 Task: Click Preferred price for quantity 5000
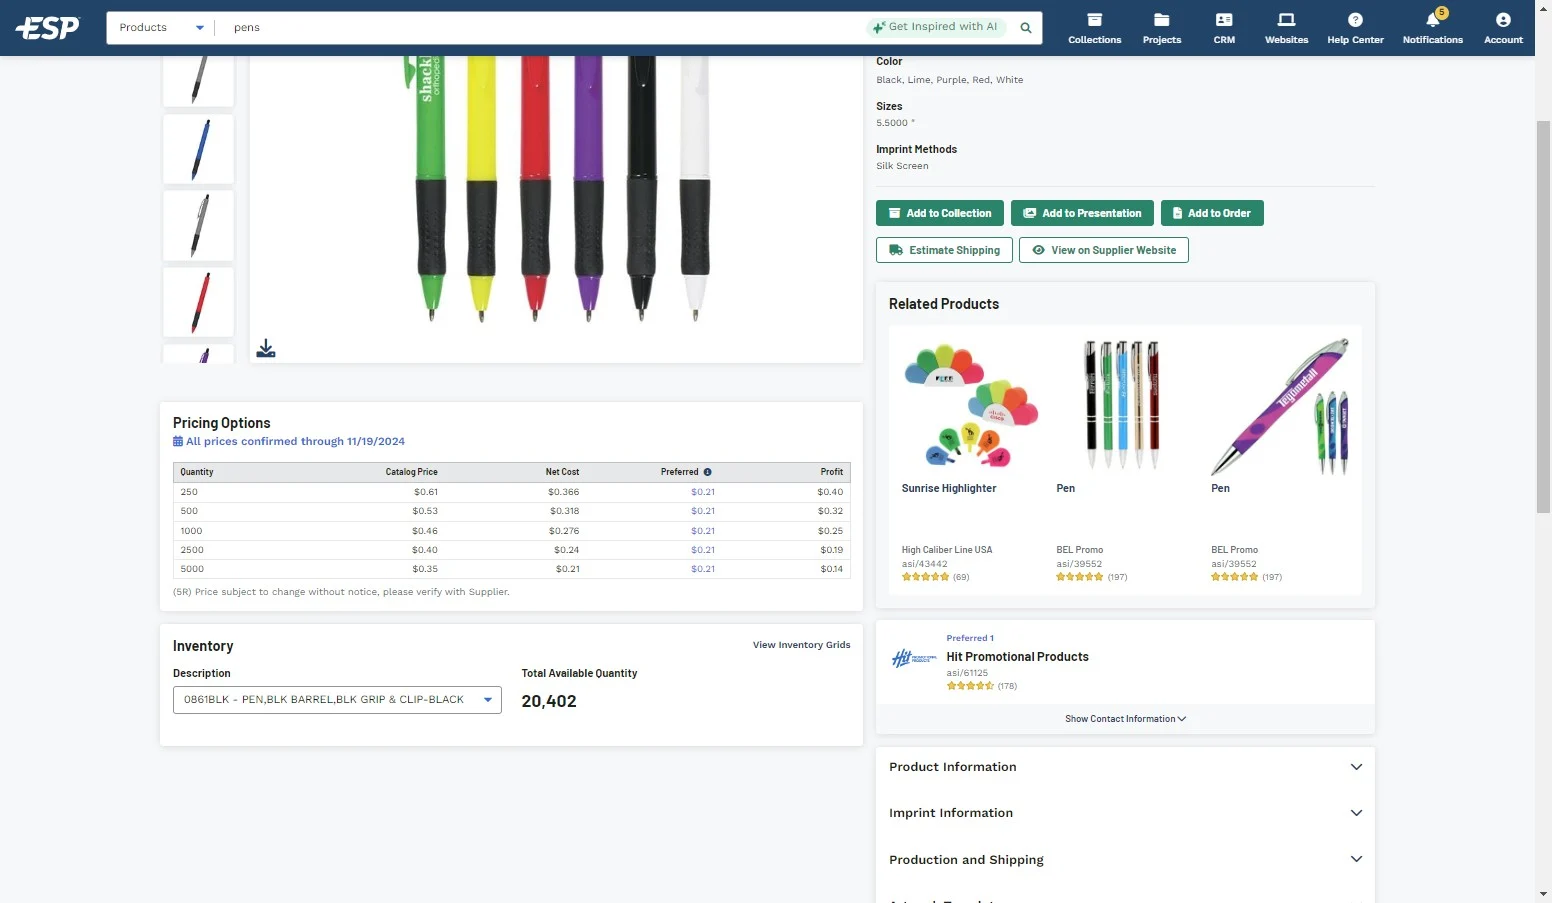pyautogui.click(x=703, y=569)
